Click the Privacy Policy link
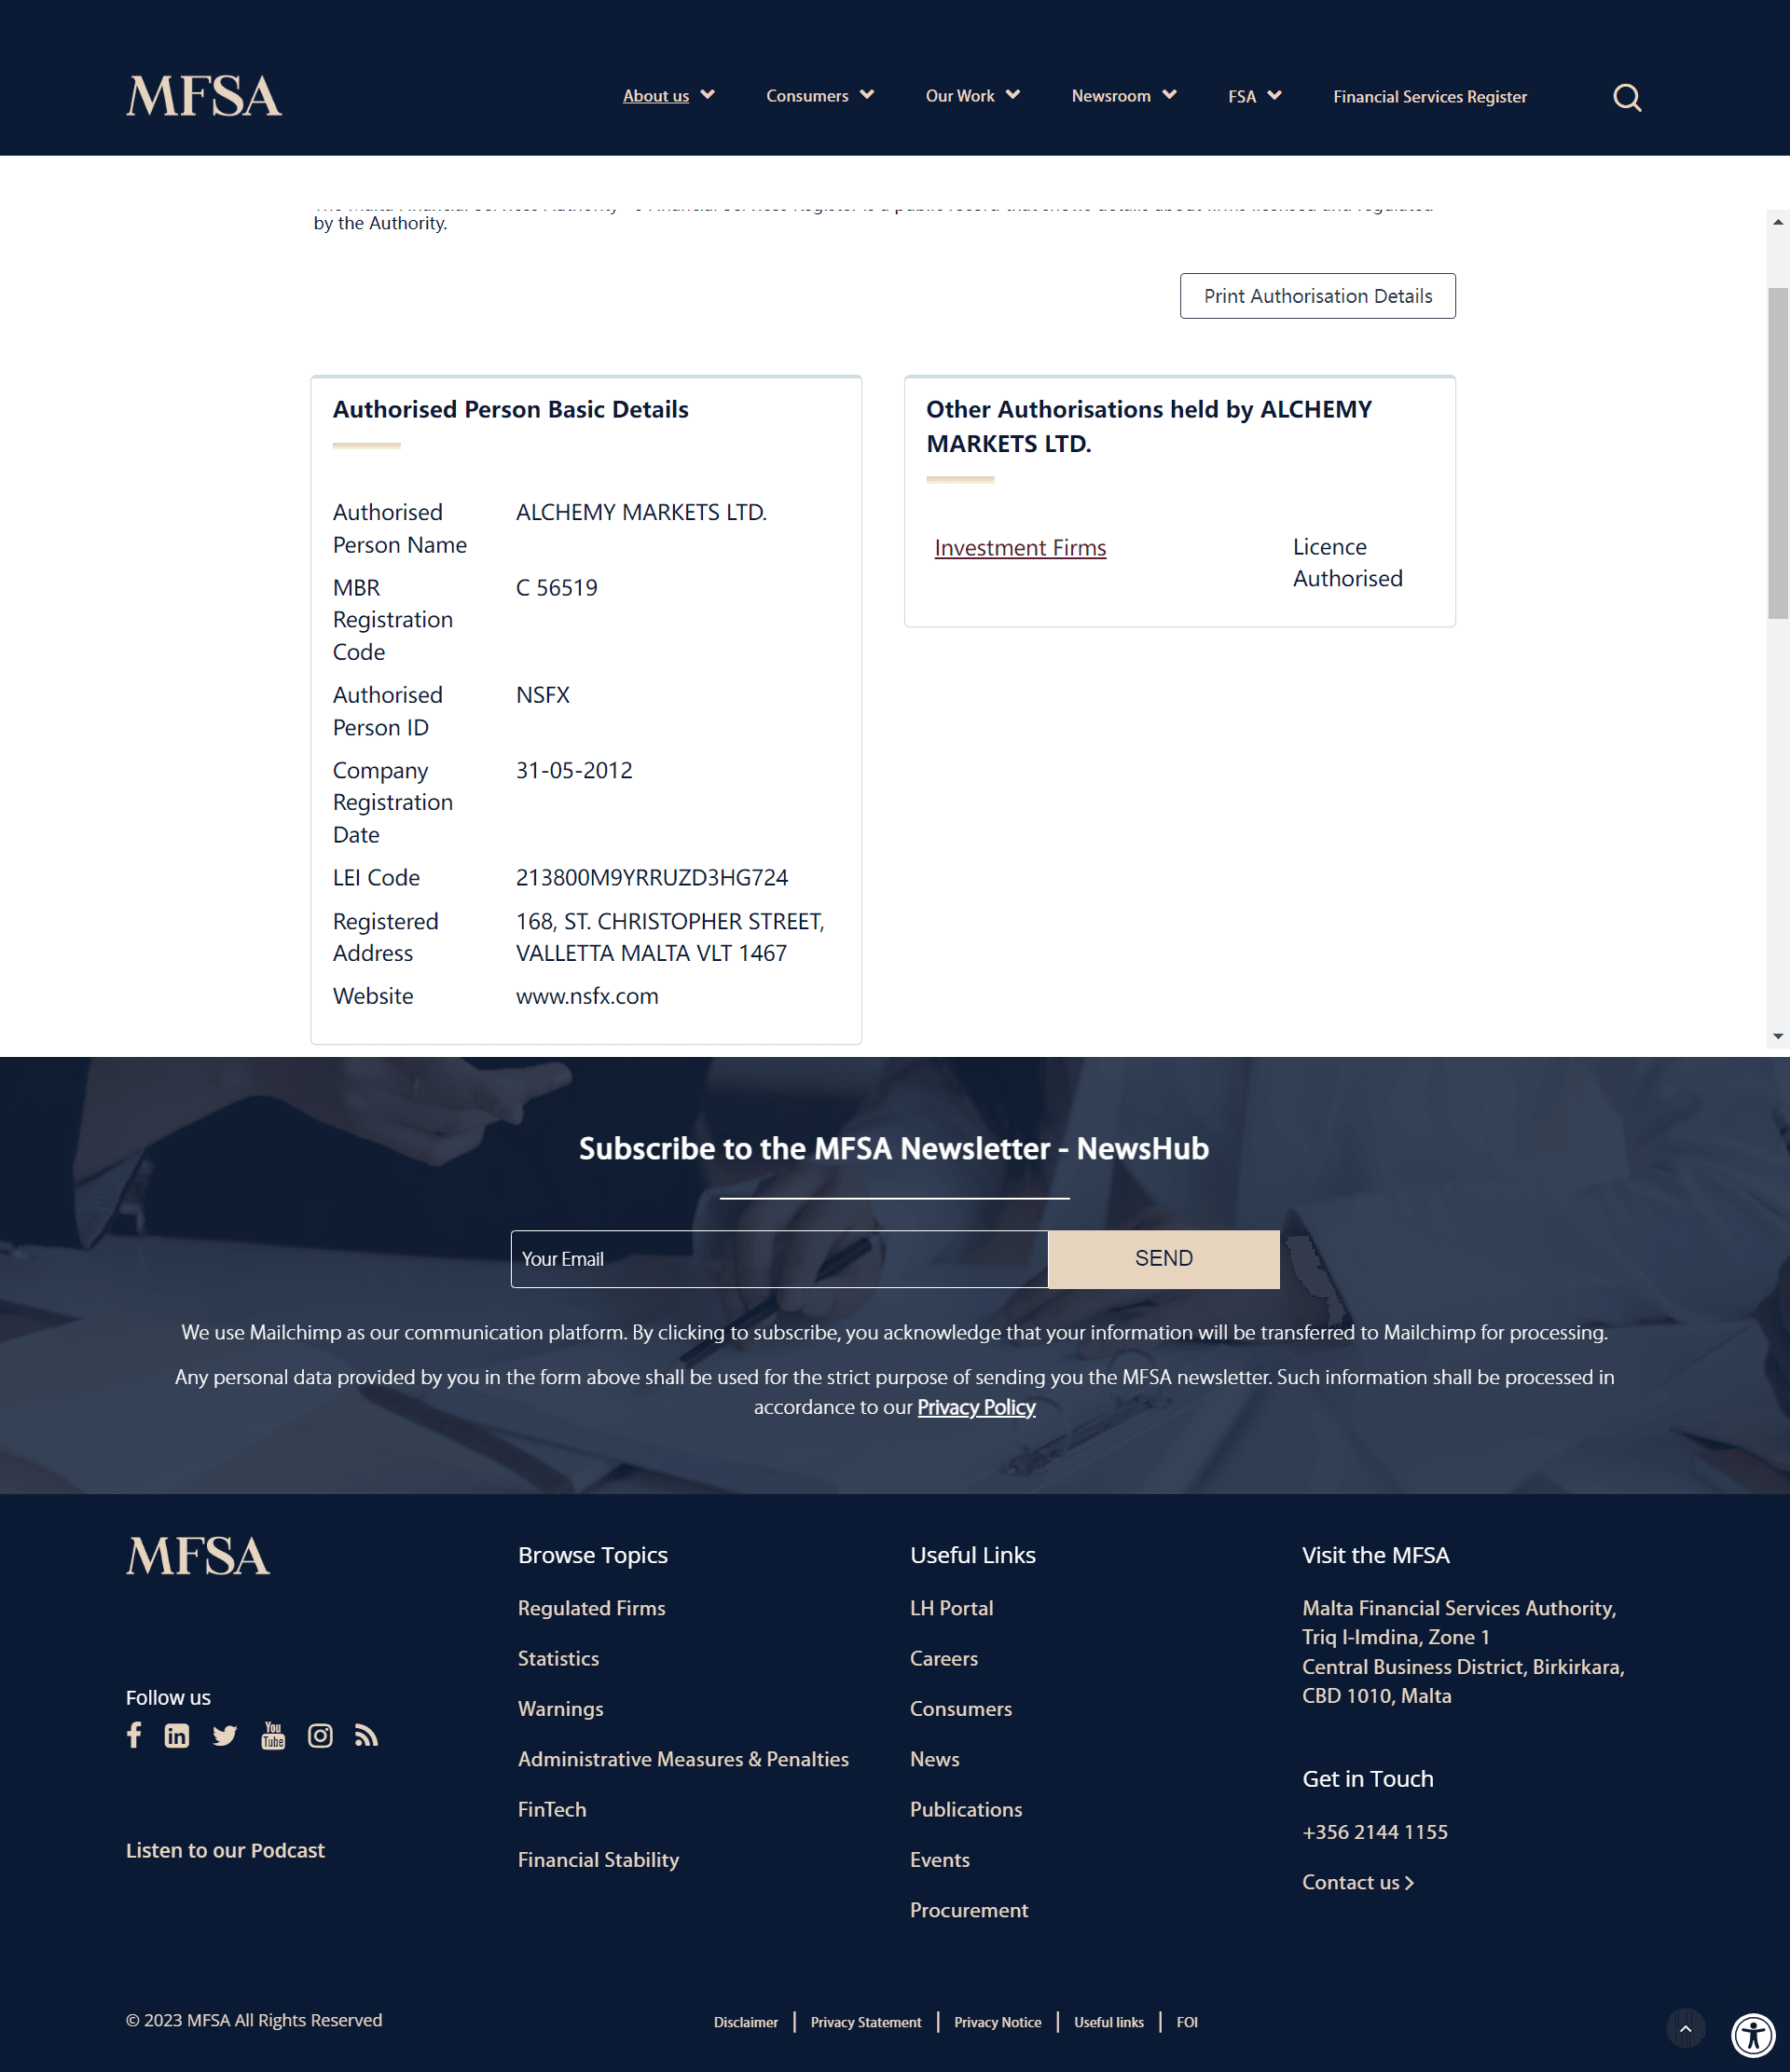 976,1407
